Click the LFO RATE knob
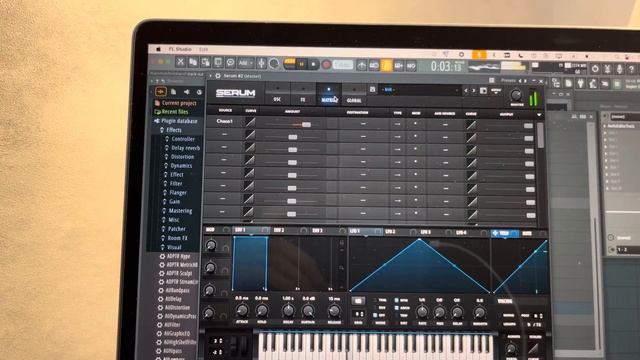 (x=422, y=312)
